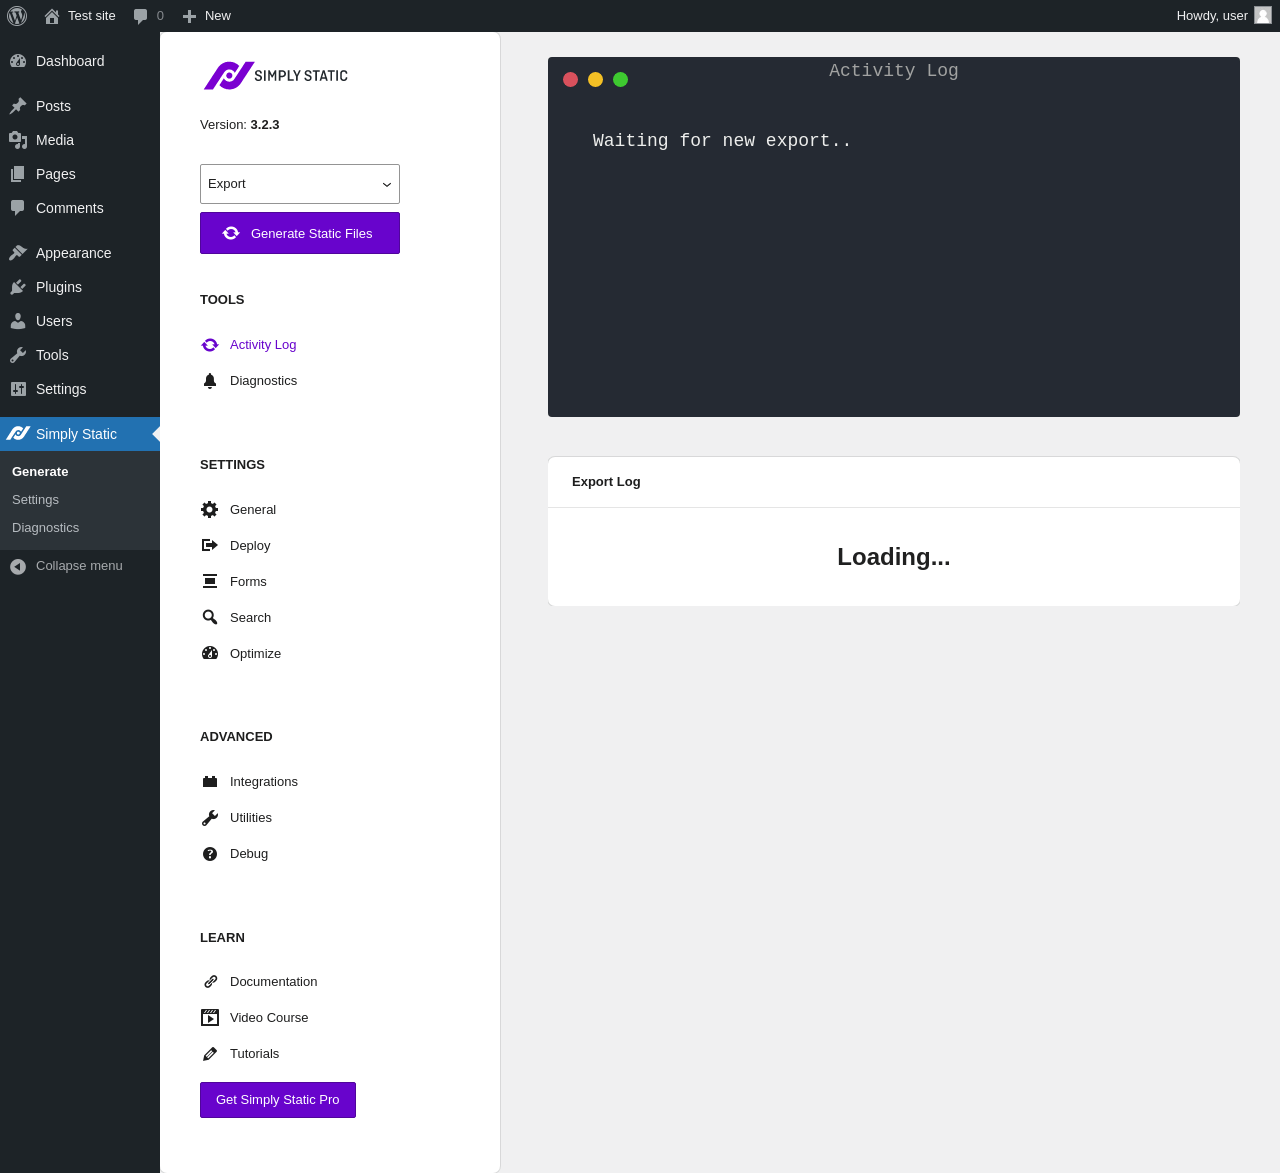This screenshot has height=1173, width=1280.
Task: Click the 'Loading...' text
Action: [x=894, y=557]
